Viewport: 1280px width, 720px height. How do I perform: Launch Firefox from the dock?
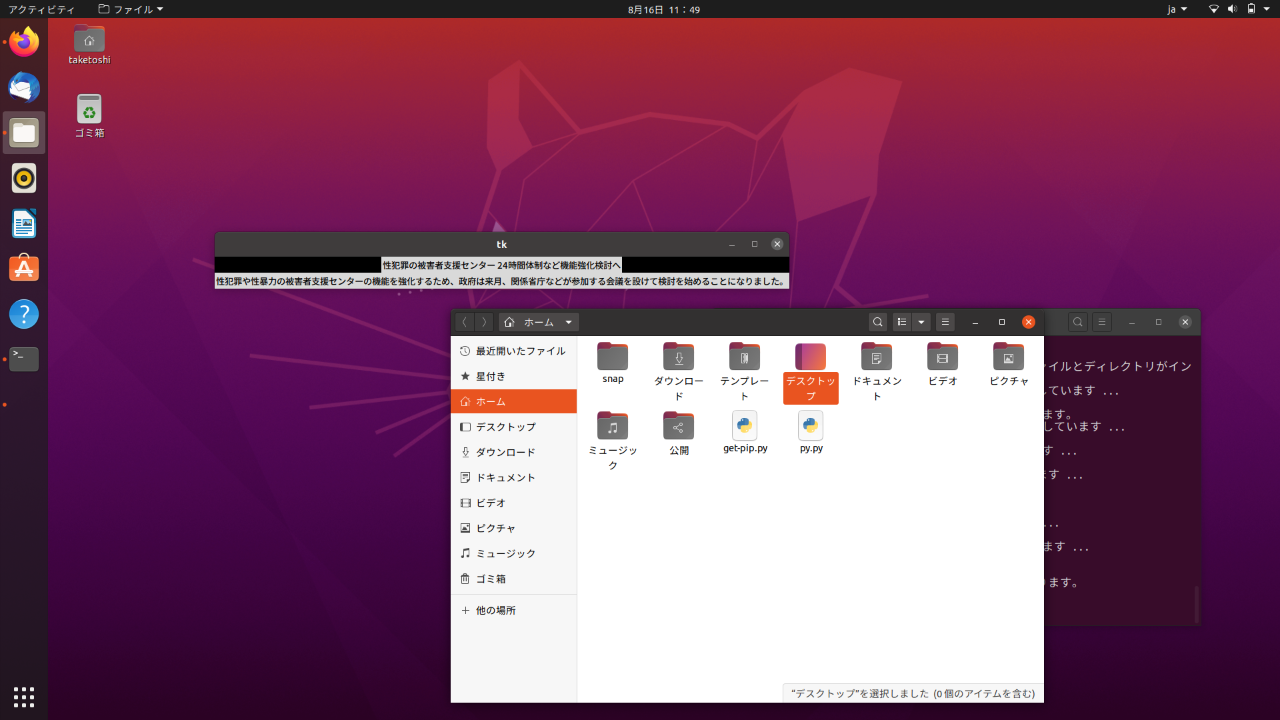pos(24,42)
